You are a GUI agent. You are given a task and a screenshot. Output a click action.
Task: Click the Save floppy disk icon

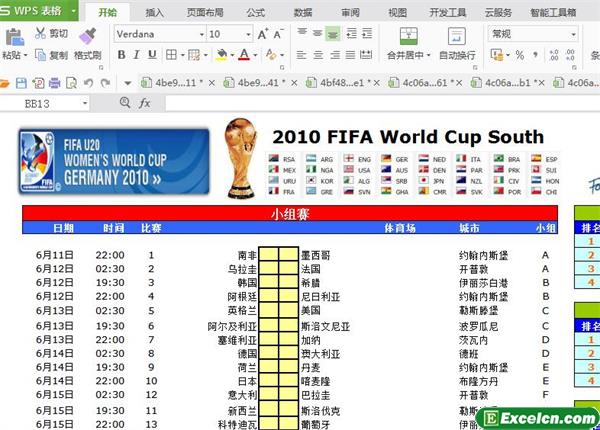[x=21, y=83]
